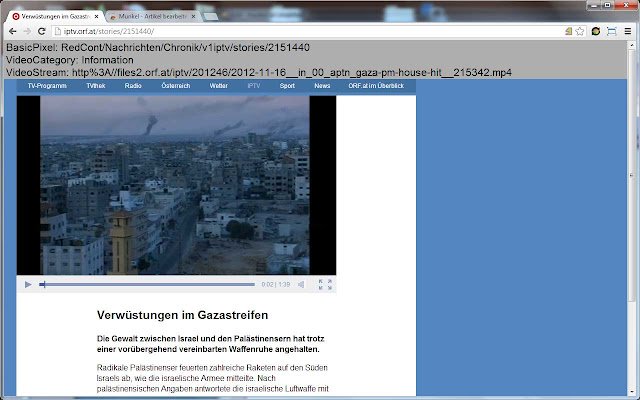Screen dimensions: 640x400
Task: Minimize the Chrome window
Action: (x=594, y=5)
